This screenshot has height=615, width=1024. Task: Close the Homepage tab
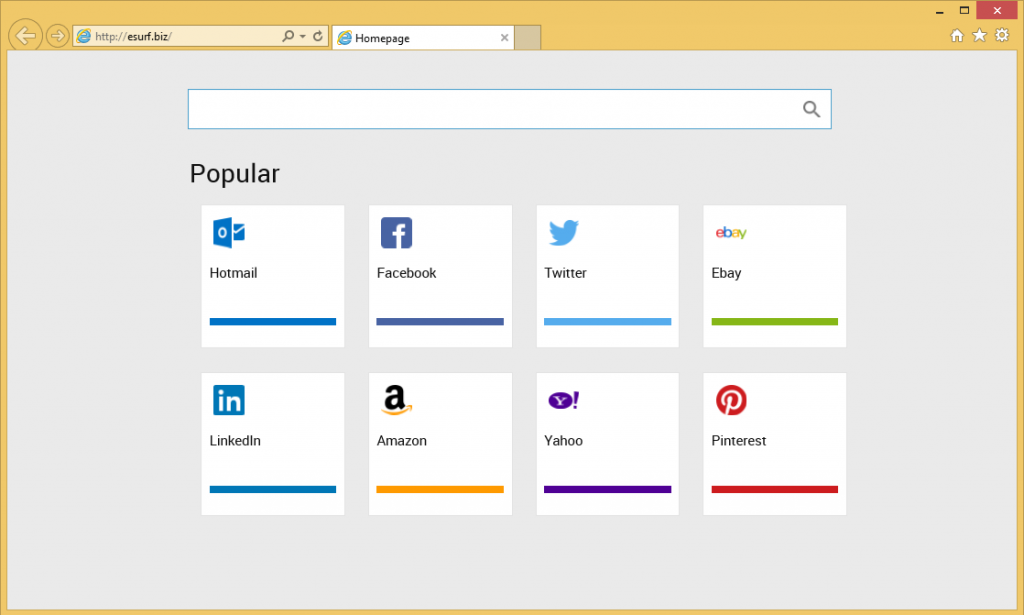point(504,38)
